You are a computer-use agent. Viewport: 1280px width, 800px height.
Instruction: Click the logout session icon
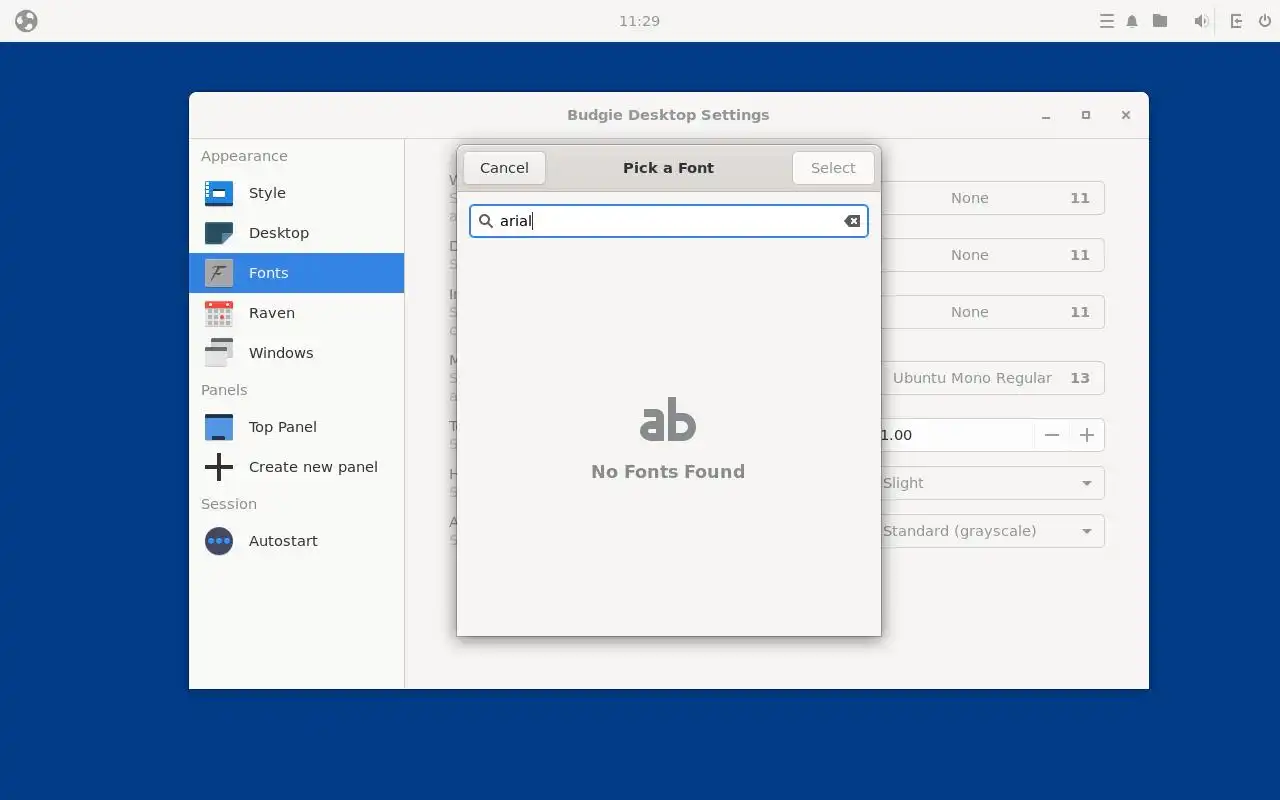coord(1236,21)
